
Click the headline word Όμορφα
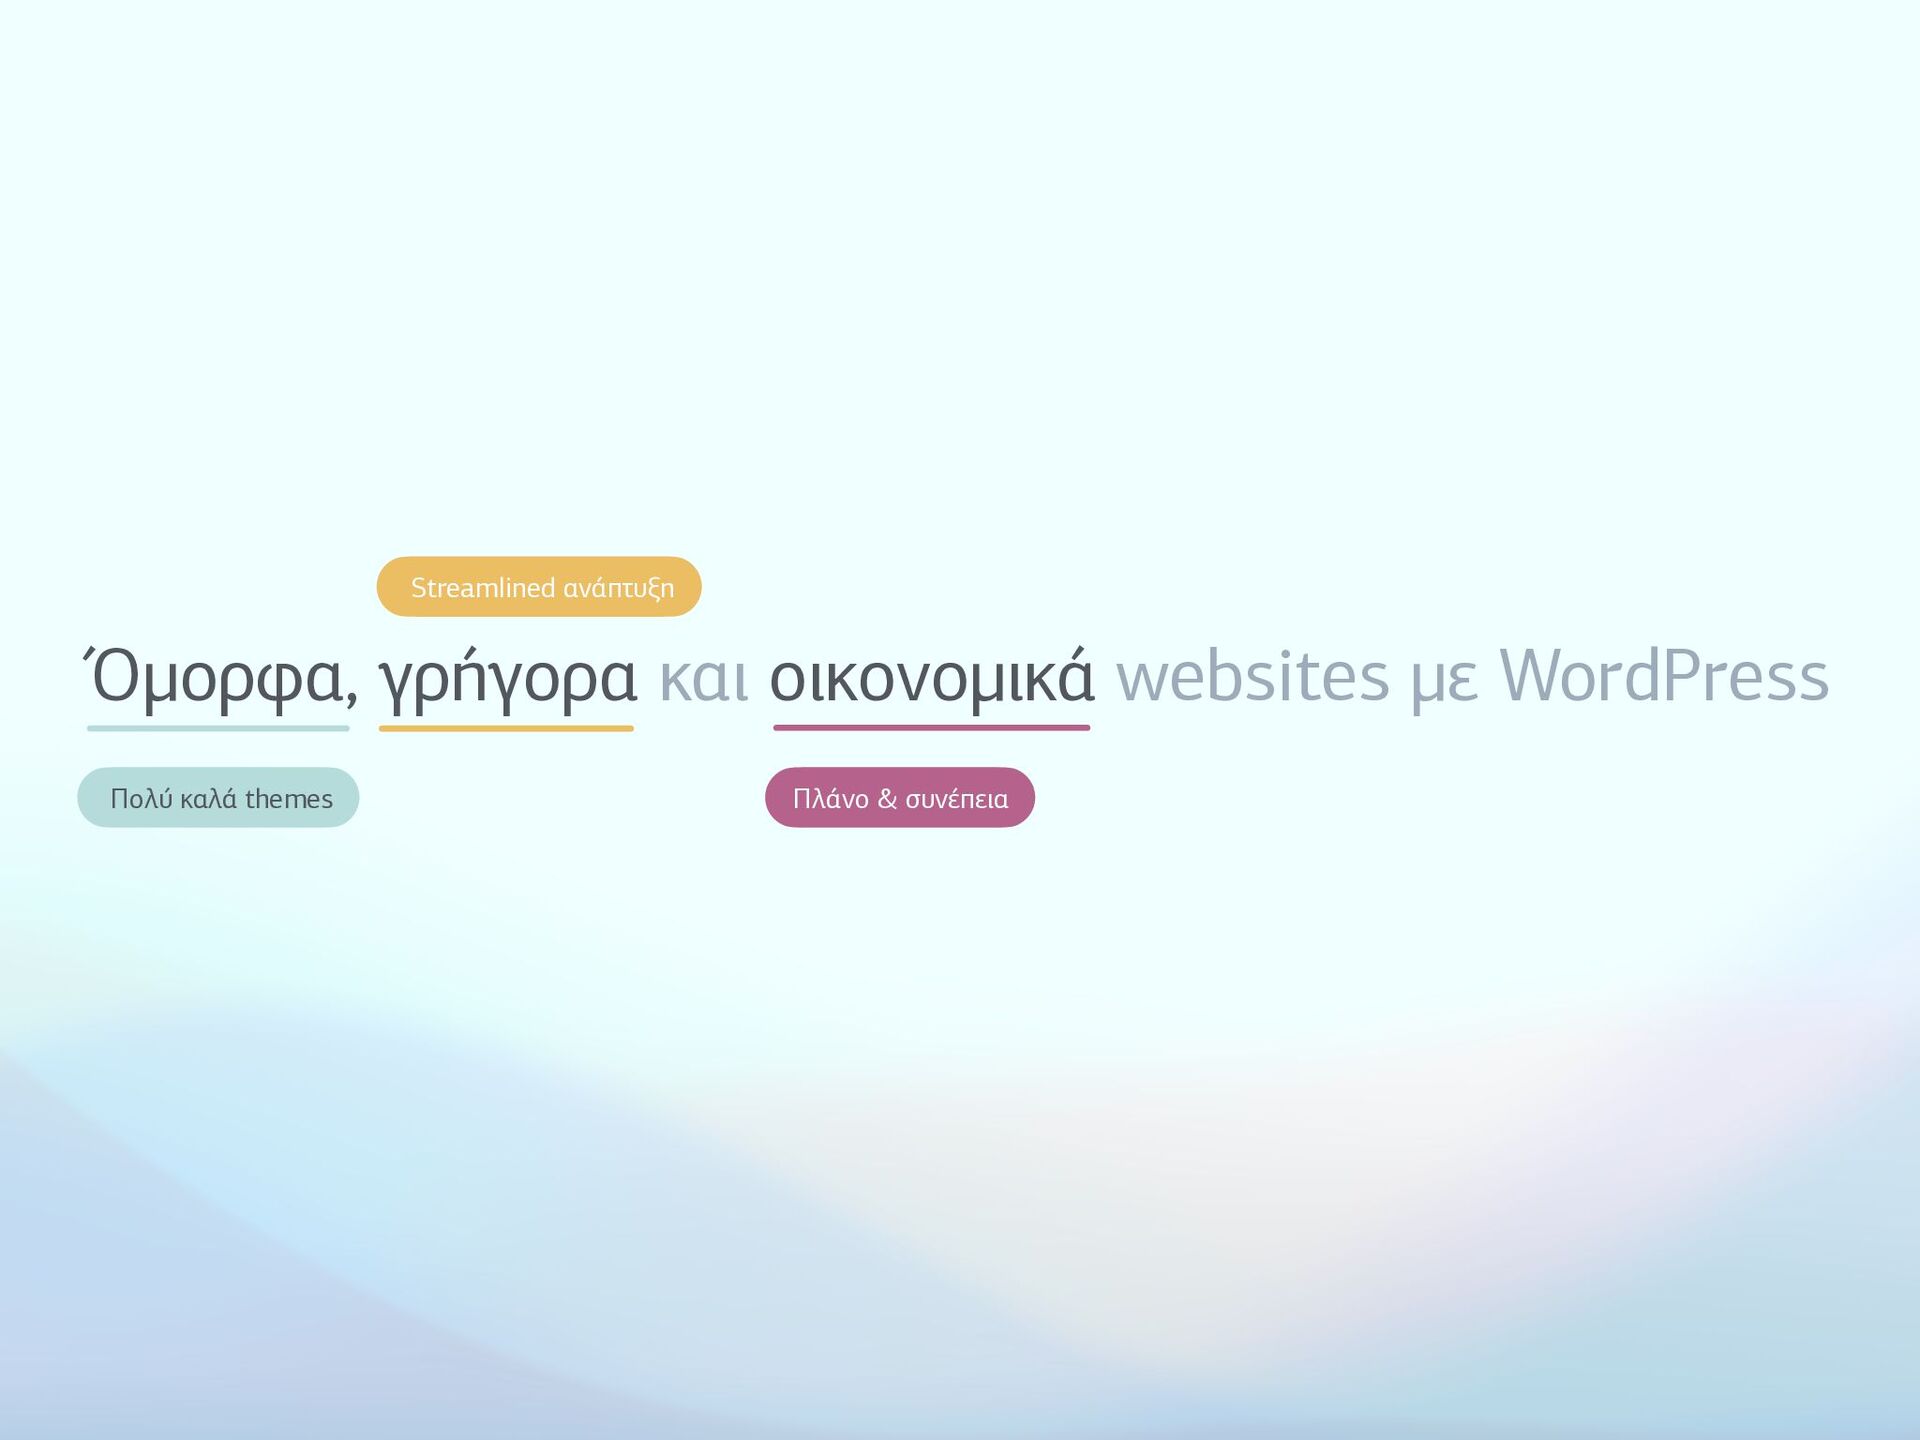215,678
